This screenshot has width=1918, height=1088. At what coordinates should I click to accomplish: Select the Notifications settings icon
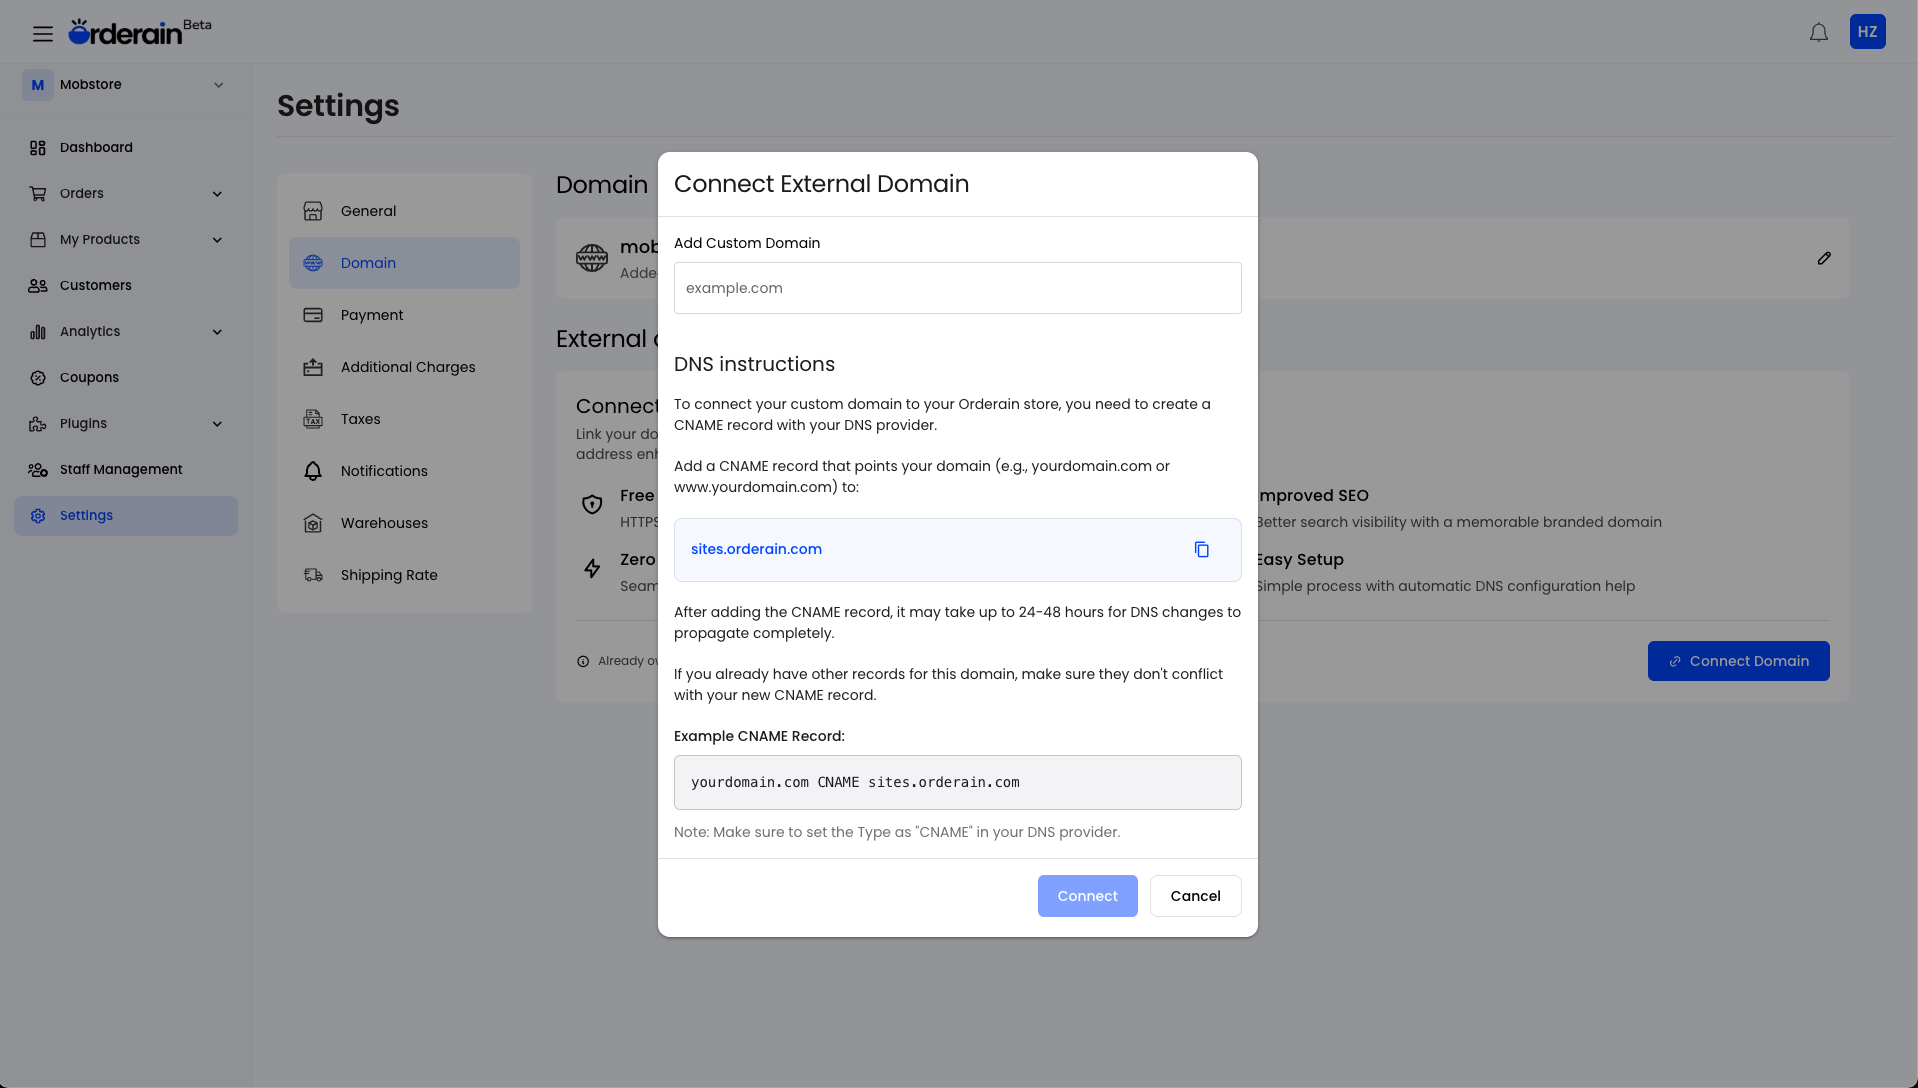point(313,471)
